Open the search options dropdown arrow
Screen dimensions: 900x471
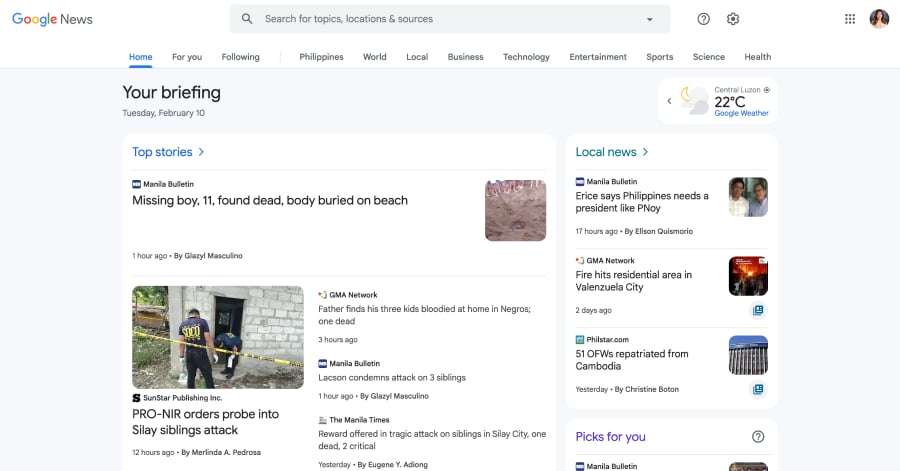click(650, 19)
